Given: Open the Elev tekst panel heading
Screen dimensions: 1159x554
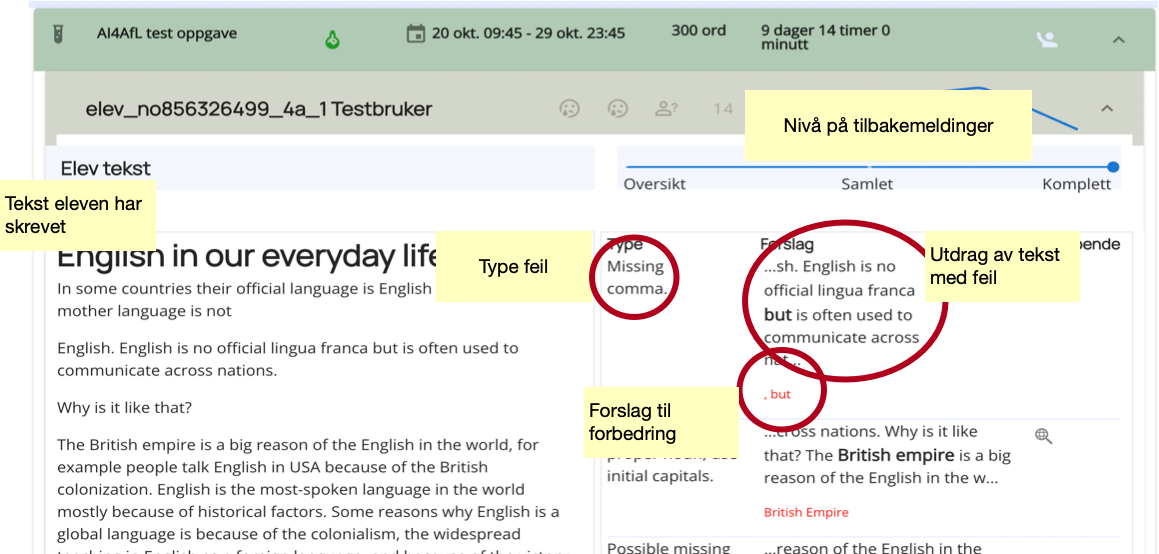Looking at the screenshot, I should click(x=106, y=168).
